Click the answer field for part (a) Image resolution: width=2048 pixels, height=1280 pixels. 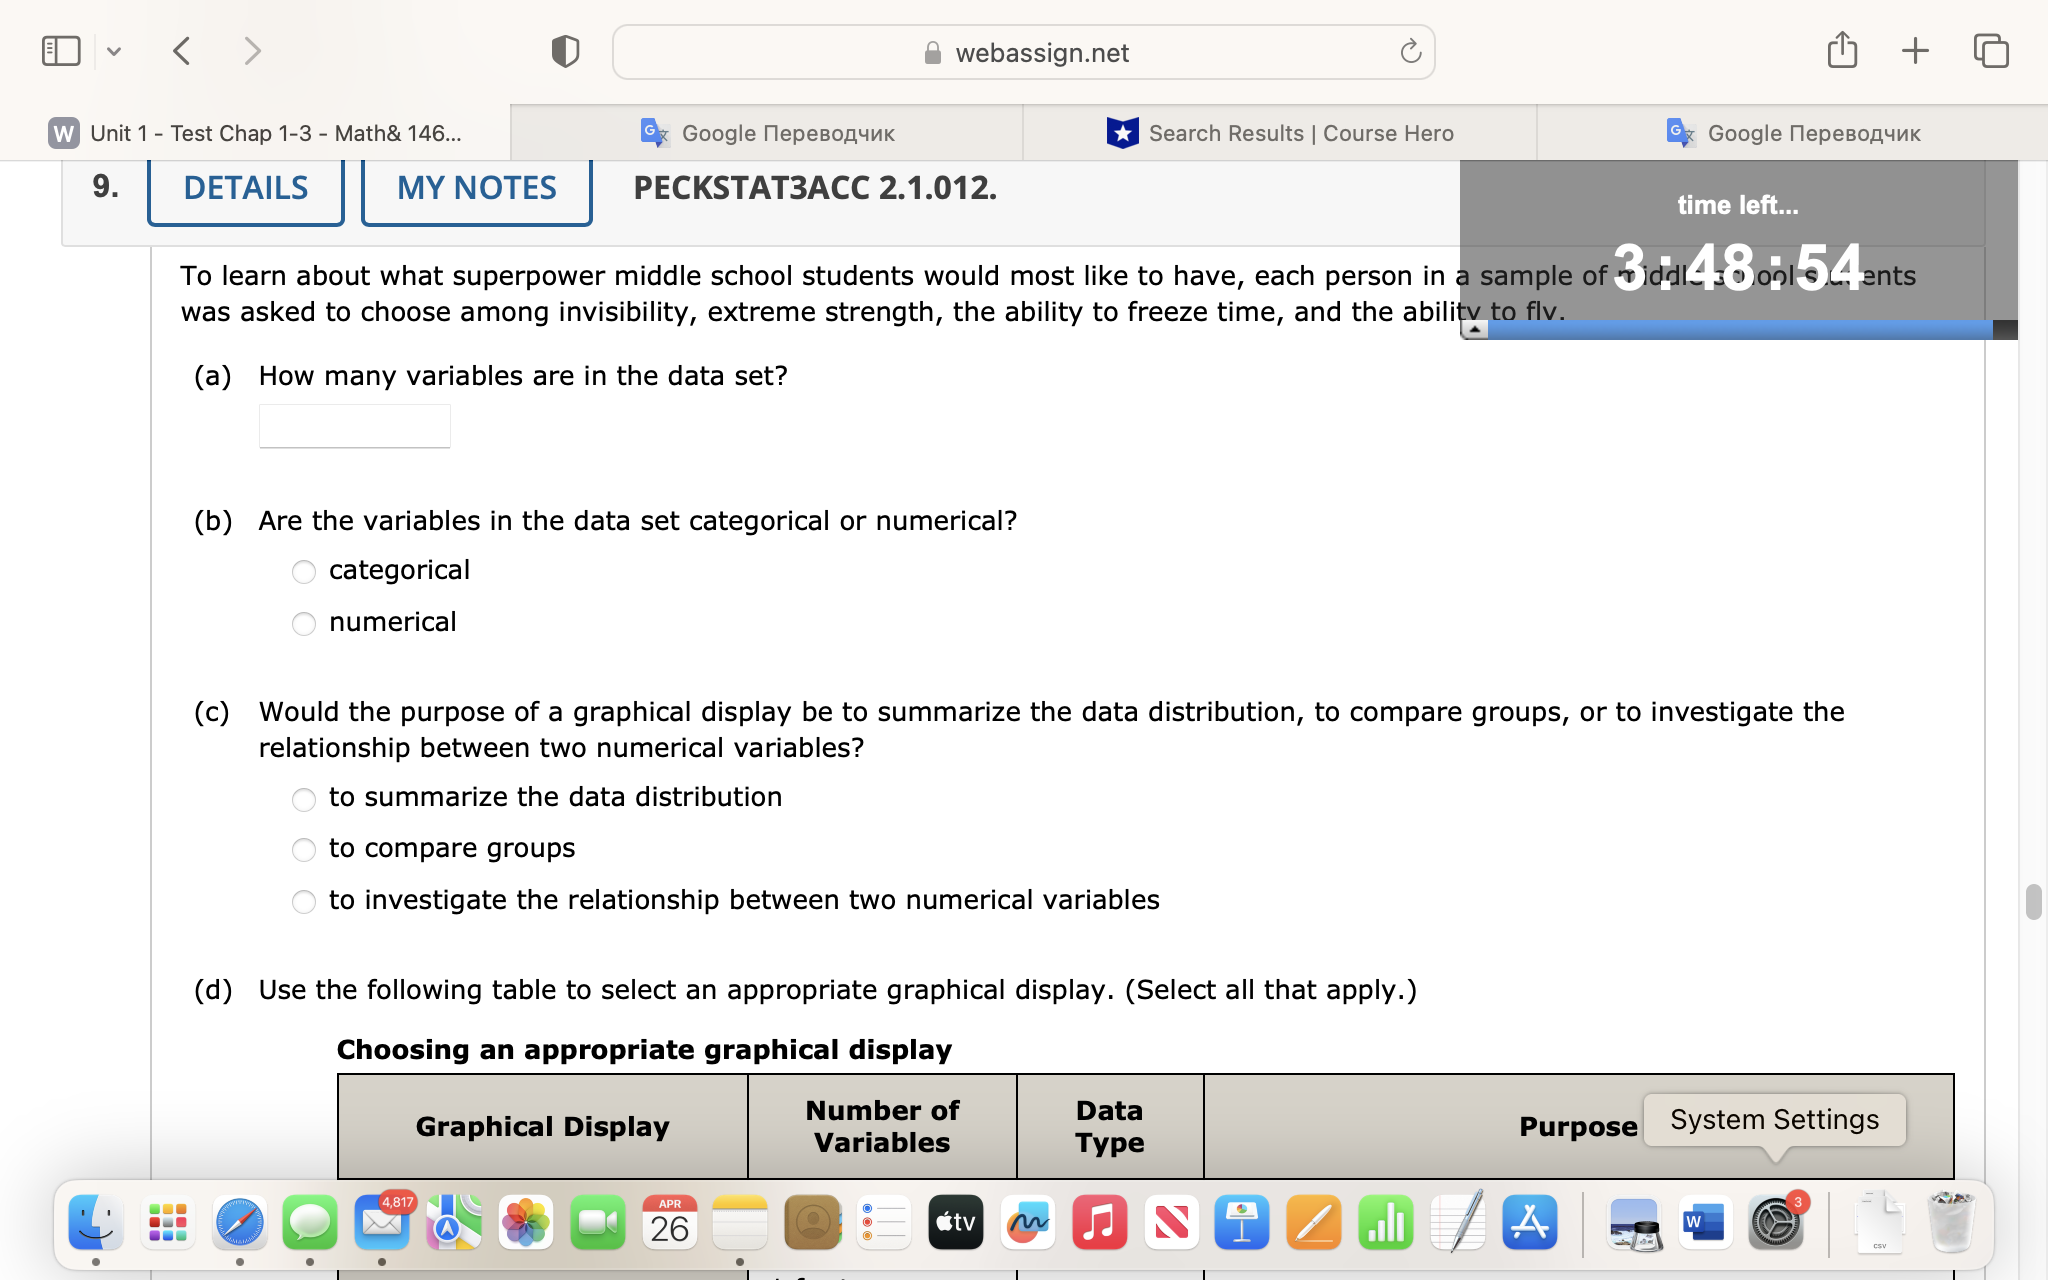tap(354, 425)
